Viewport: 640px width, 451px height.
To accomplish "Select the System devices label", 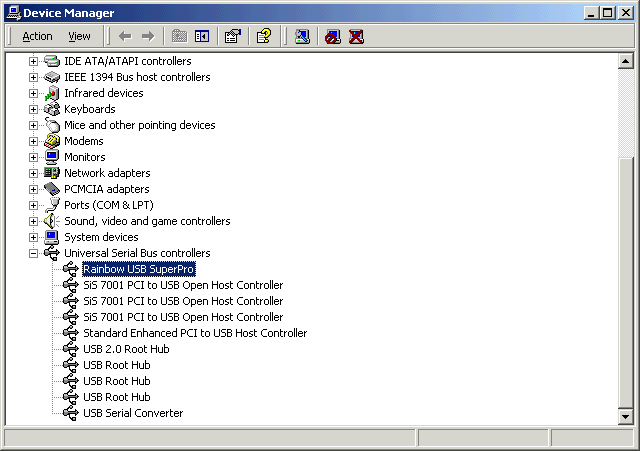I will [101, 237].
